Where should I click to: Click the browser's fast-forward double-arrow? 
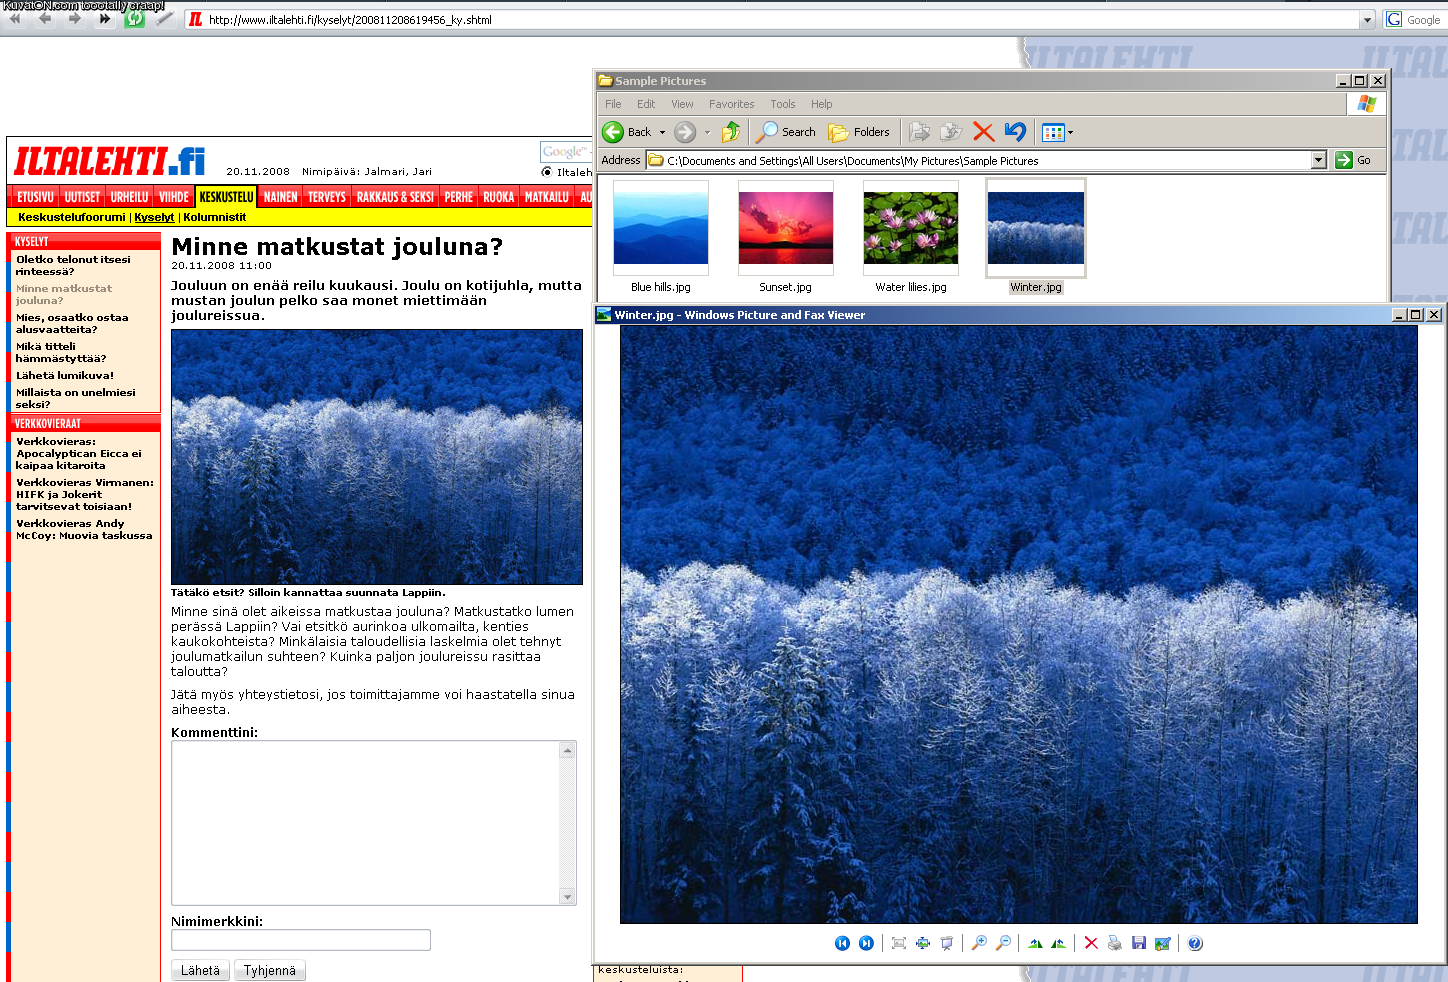105,19
